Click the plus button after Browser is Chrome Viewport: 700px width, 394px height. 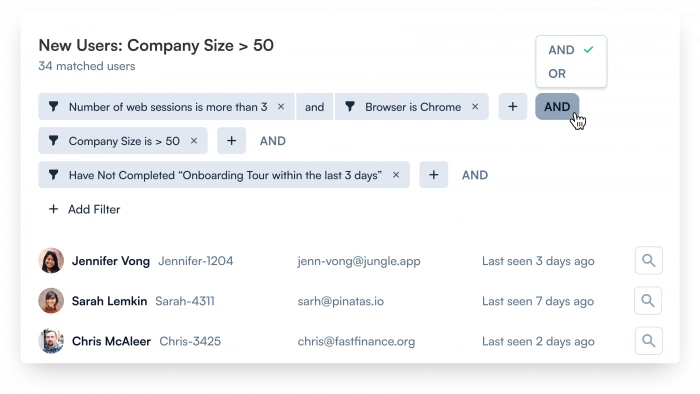coord(512,107)
